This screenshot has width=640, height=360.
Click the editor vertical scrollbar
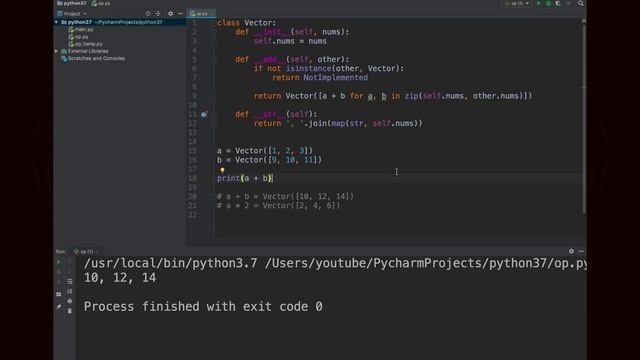(x=584, y=118)
